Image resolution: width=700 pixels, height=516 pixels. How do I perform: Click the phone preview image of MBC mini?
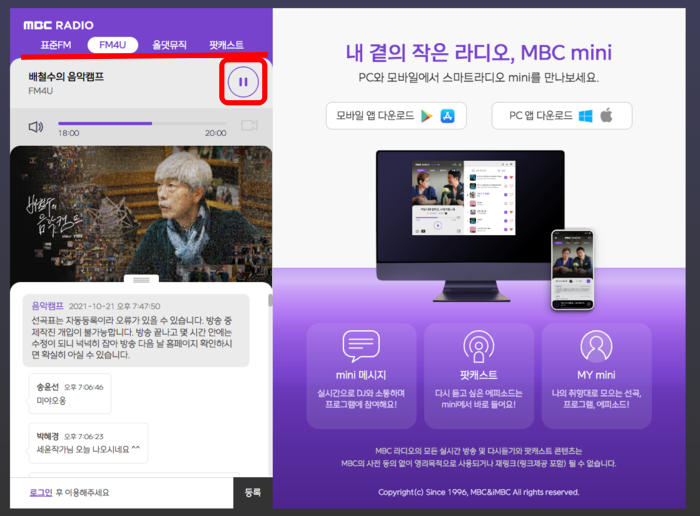573,270
